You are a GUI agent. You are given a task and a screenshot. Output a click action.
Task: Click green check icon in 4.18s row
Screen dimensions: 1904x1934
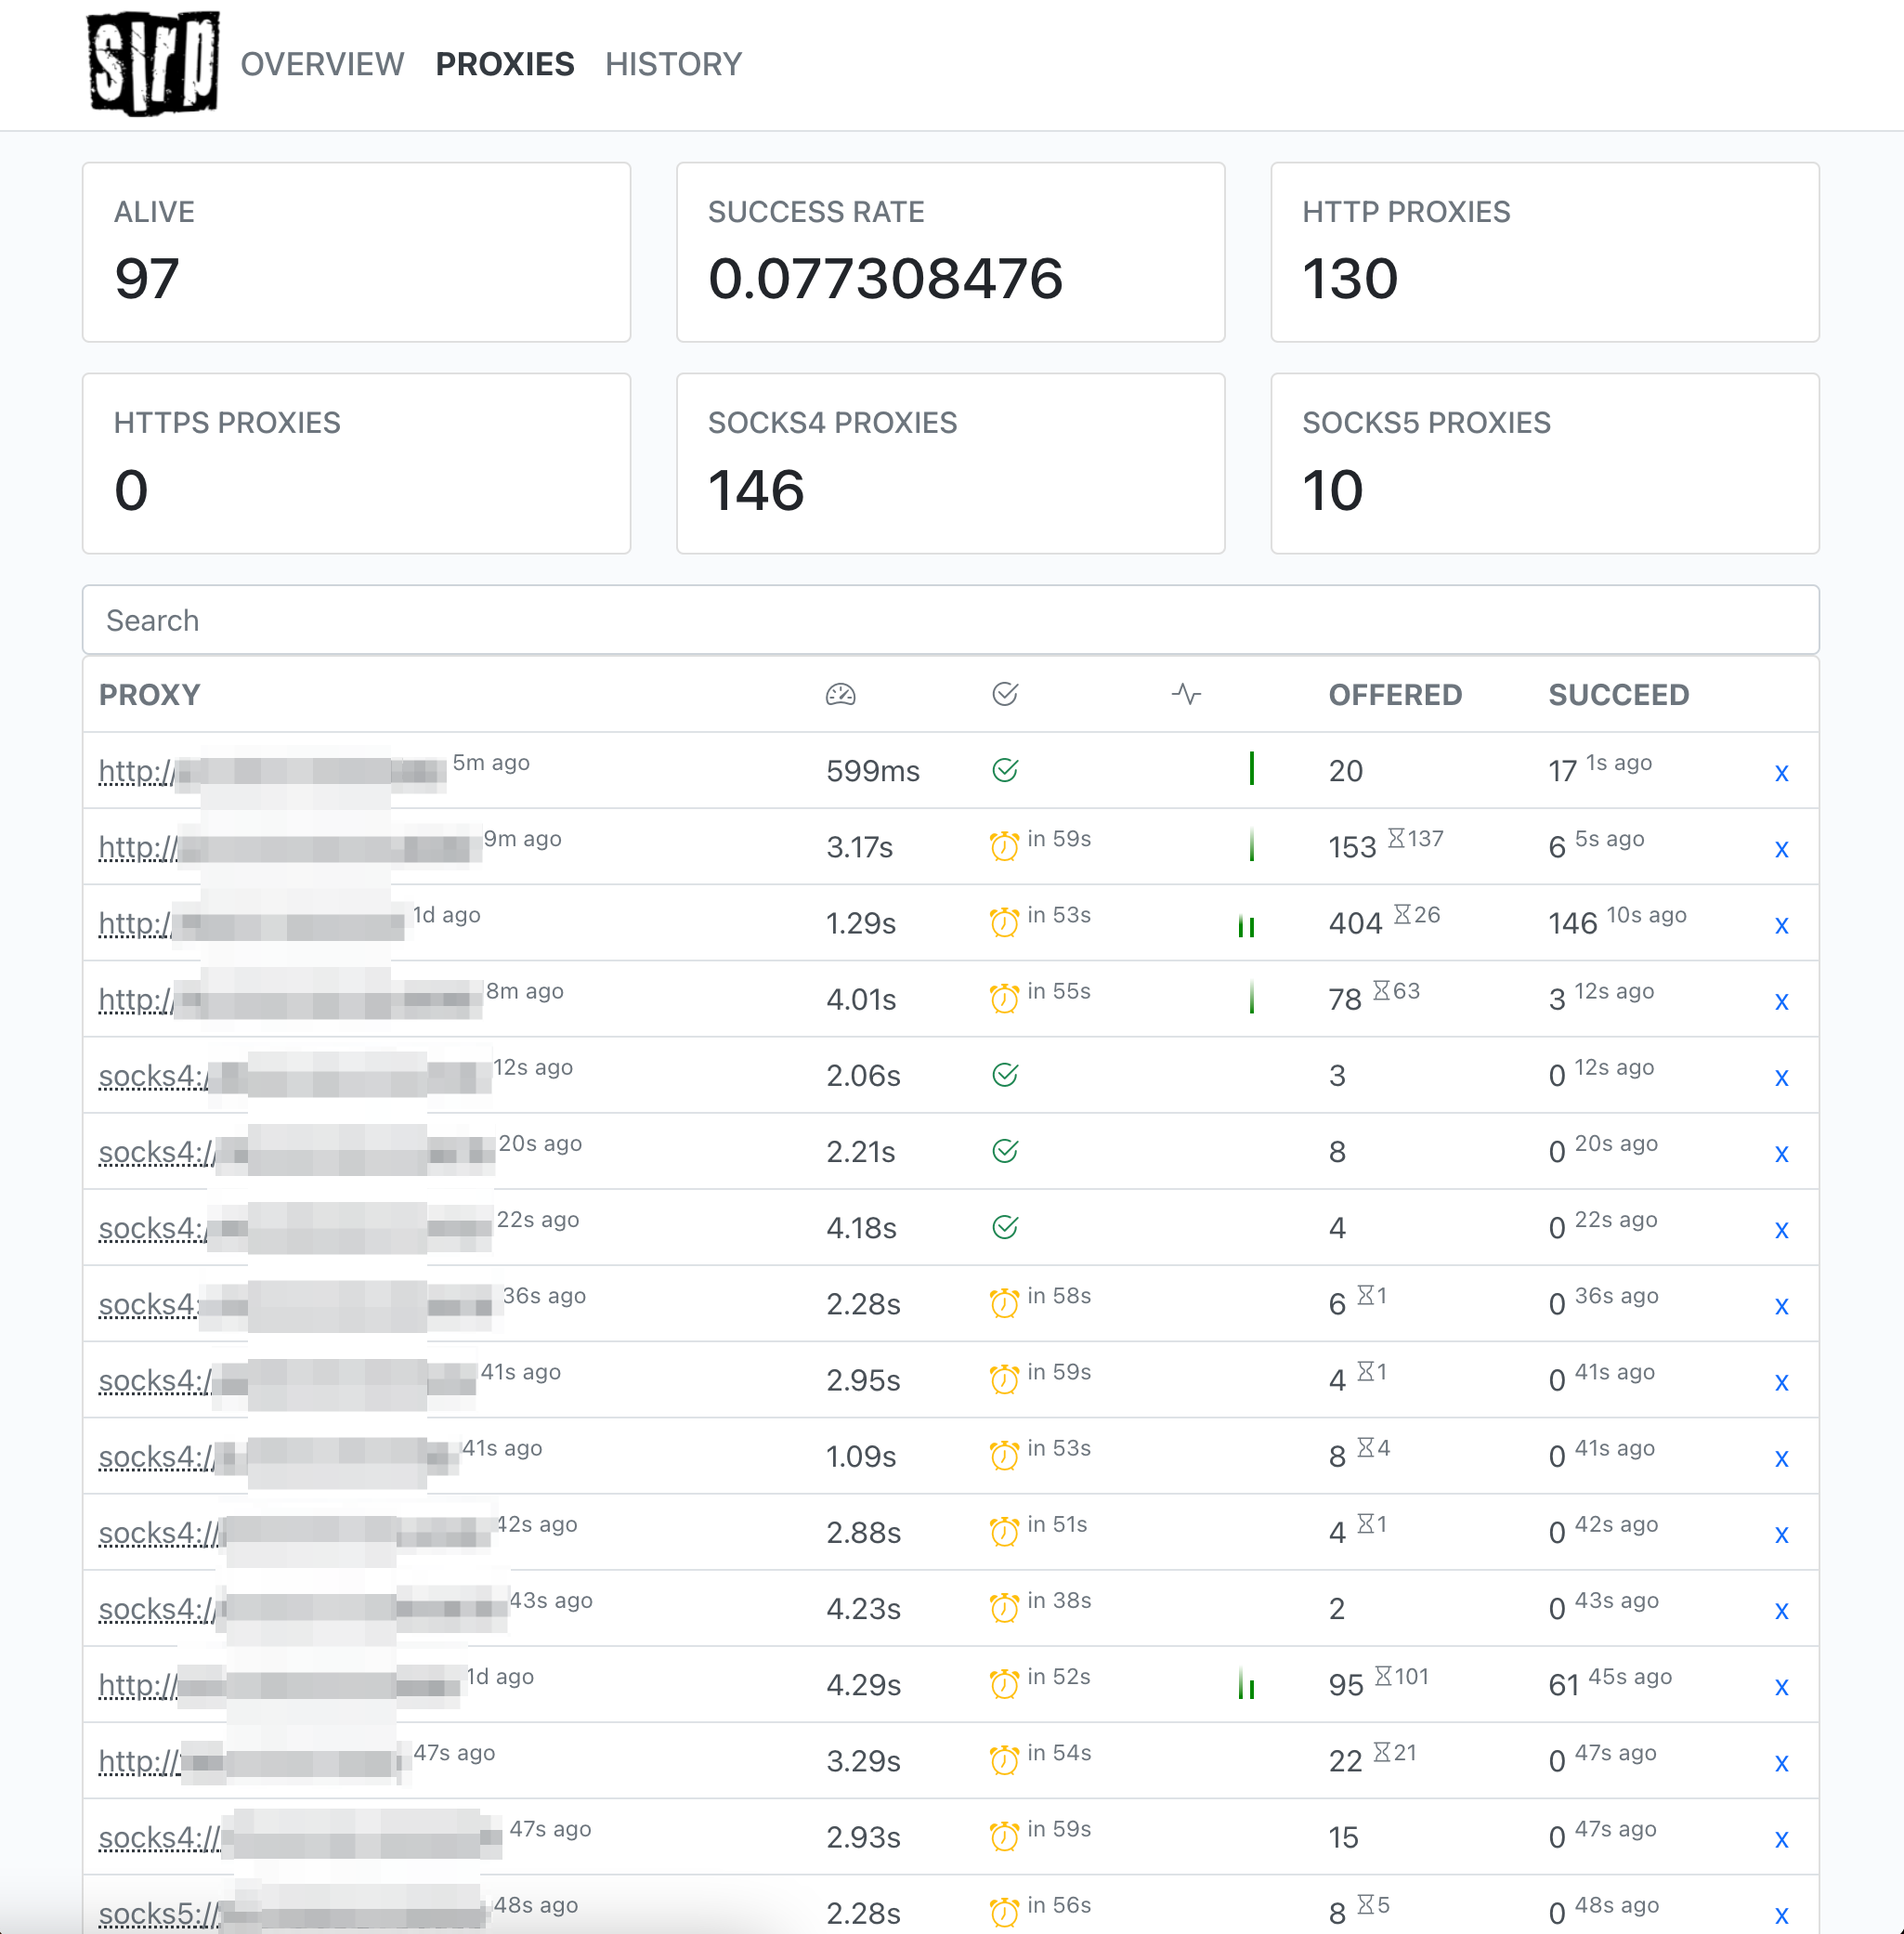[x=1004, y=1227]
